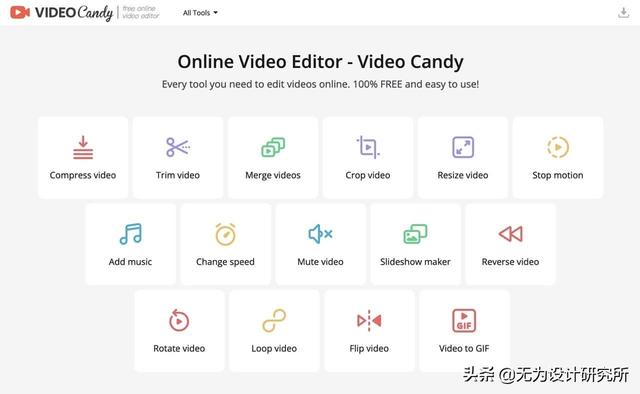Click the Merge videos icon
The height and width of the screenshot is (394, 640).
click(273, 147)
